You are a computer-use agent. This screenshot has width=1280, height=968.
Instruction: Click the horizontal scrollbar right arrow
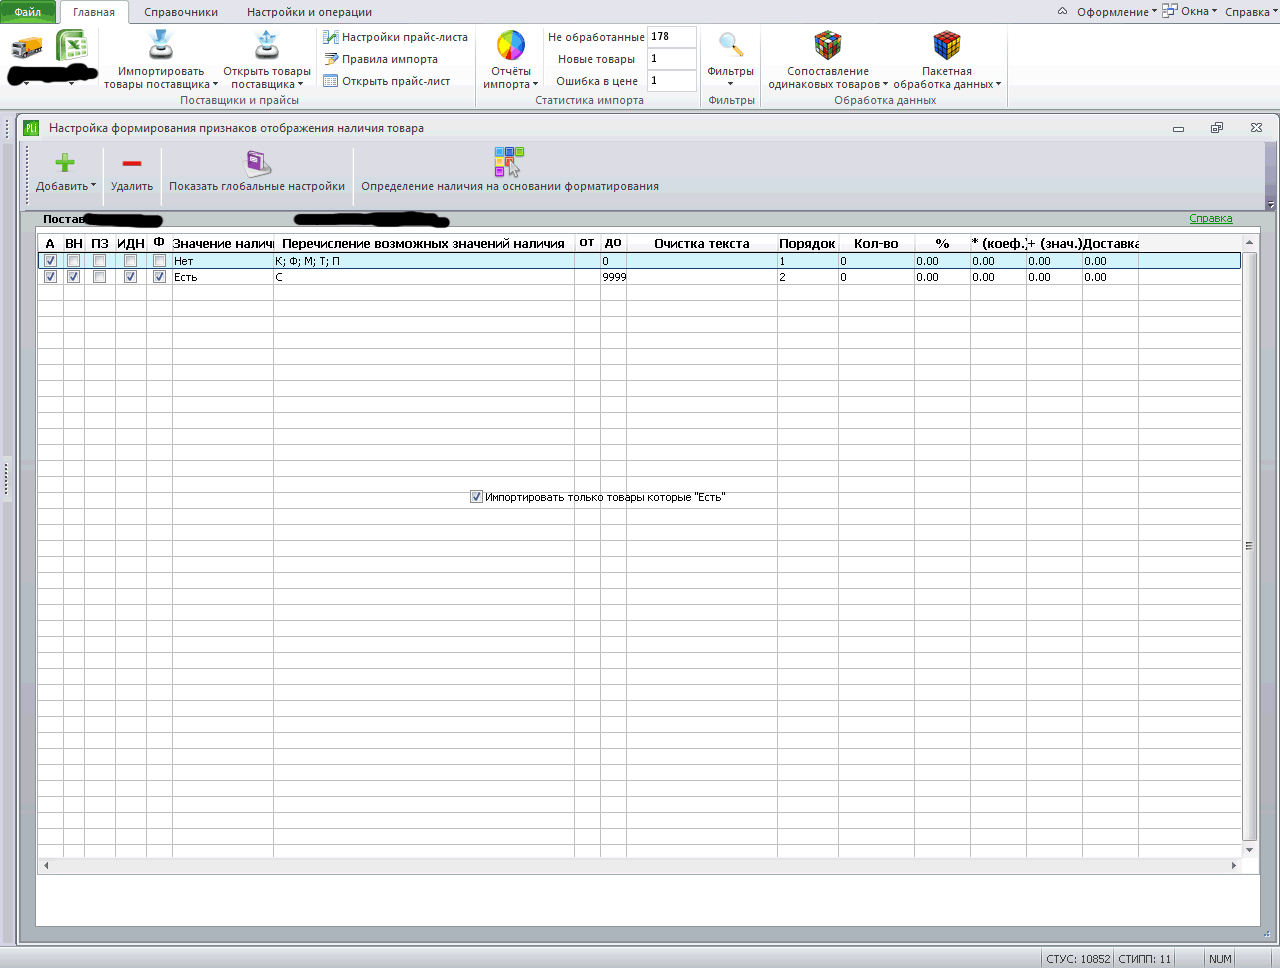pos(1234,866)
